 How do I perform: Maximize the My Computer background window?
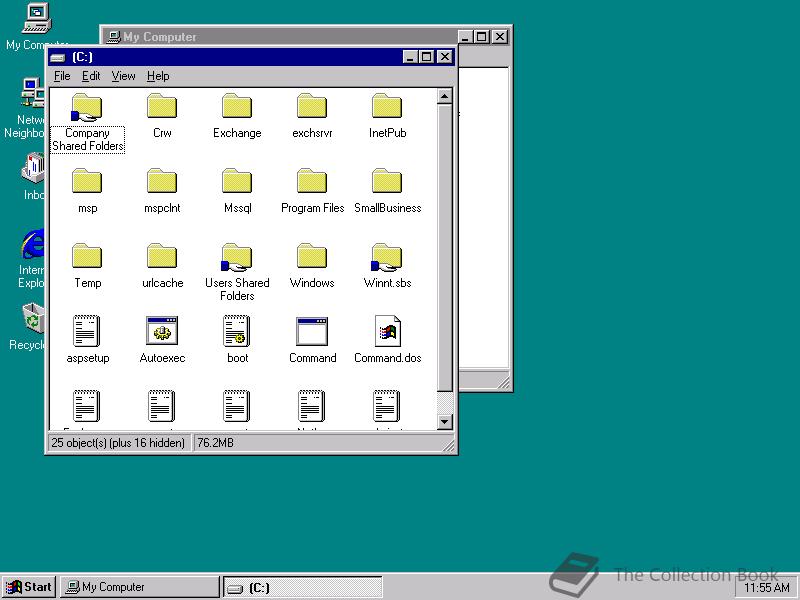point(481,37)
